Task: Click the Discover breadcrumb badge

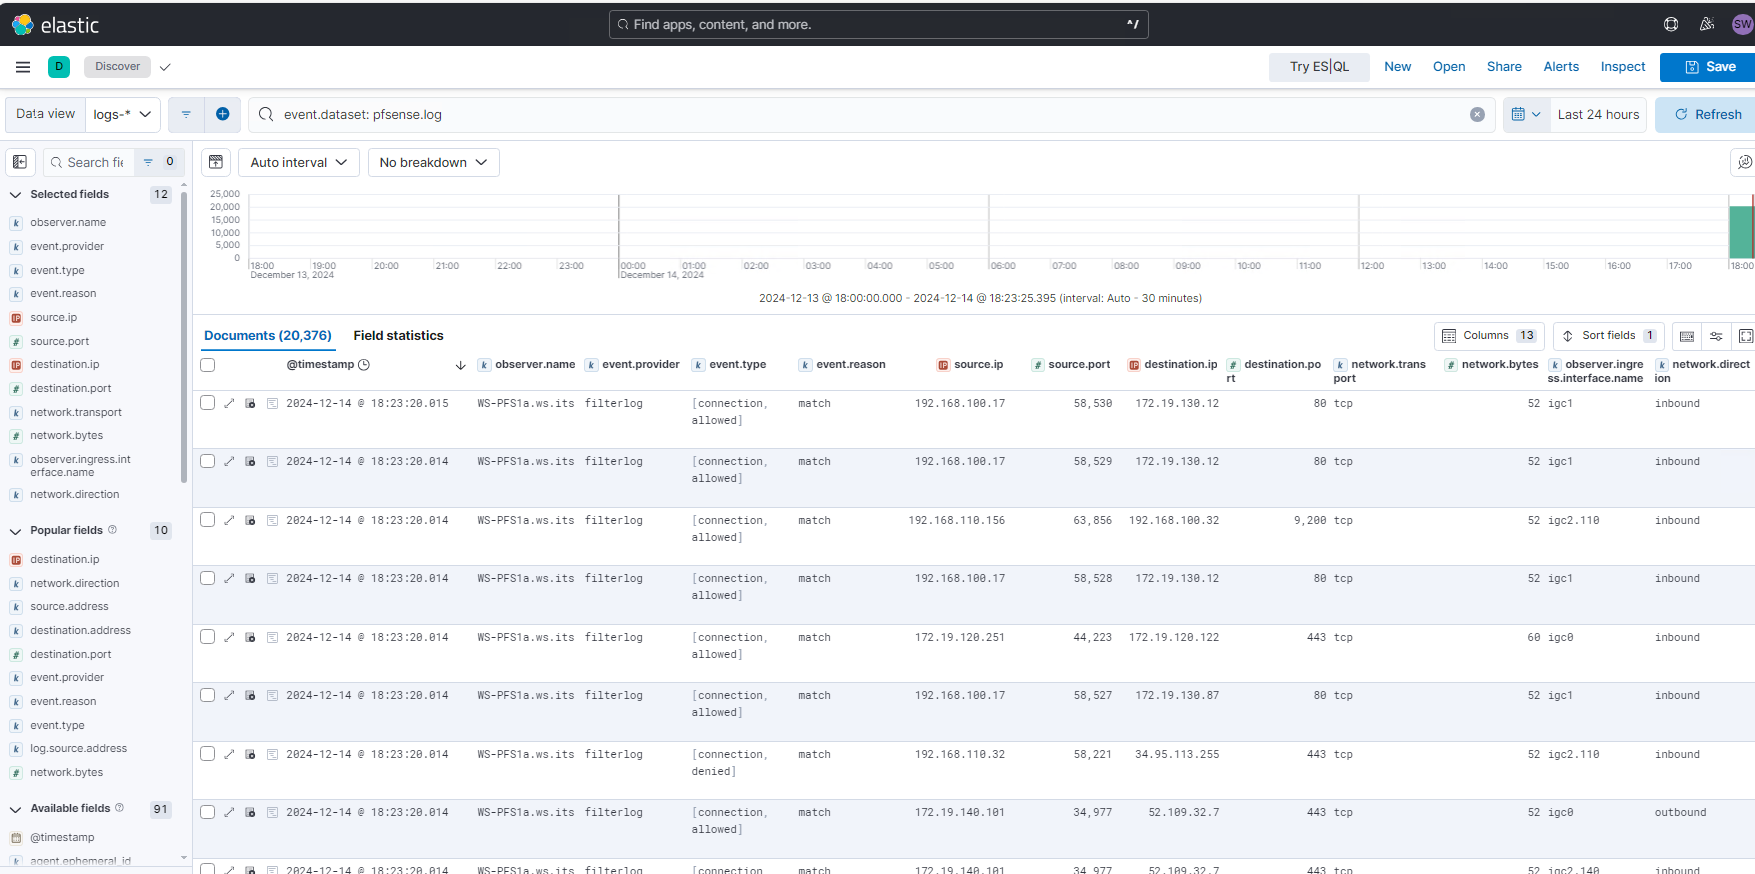Action: [118, 67]
